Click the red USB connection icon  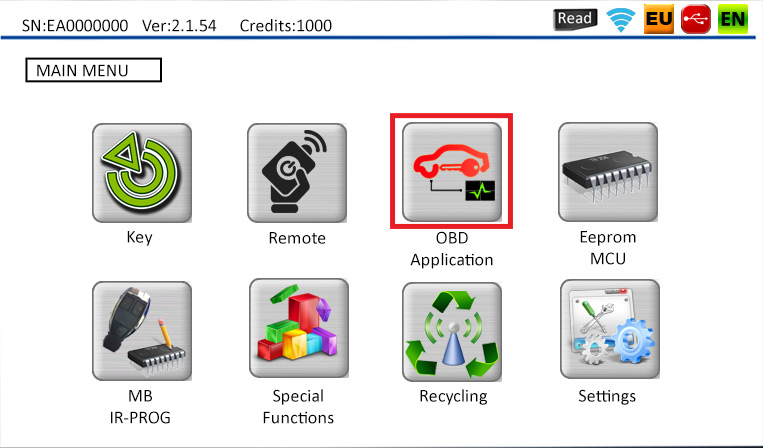pos(696,19)
